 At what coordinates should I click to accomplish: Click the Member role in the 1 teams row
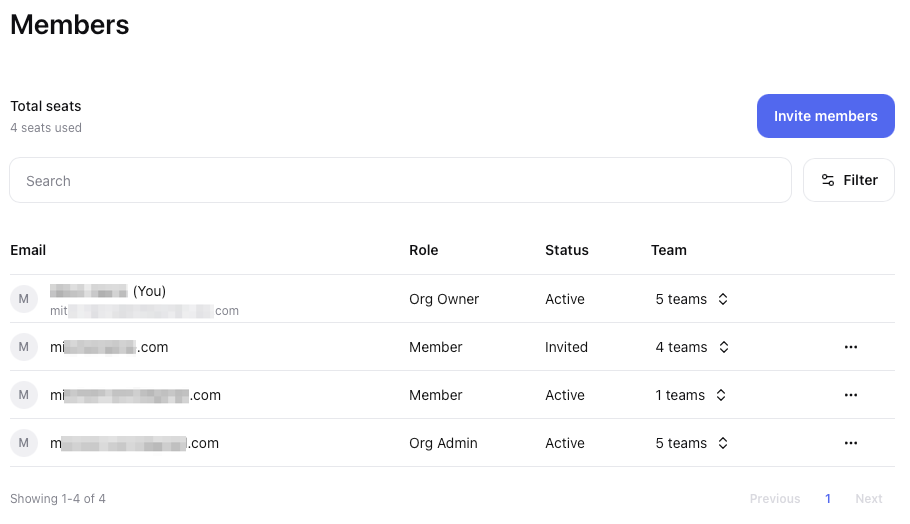pos(435,395)
